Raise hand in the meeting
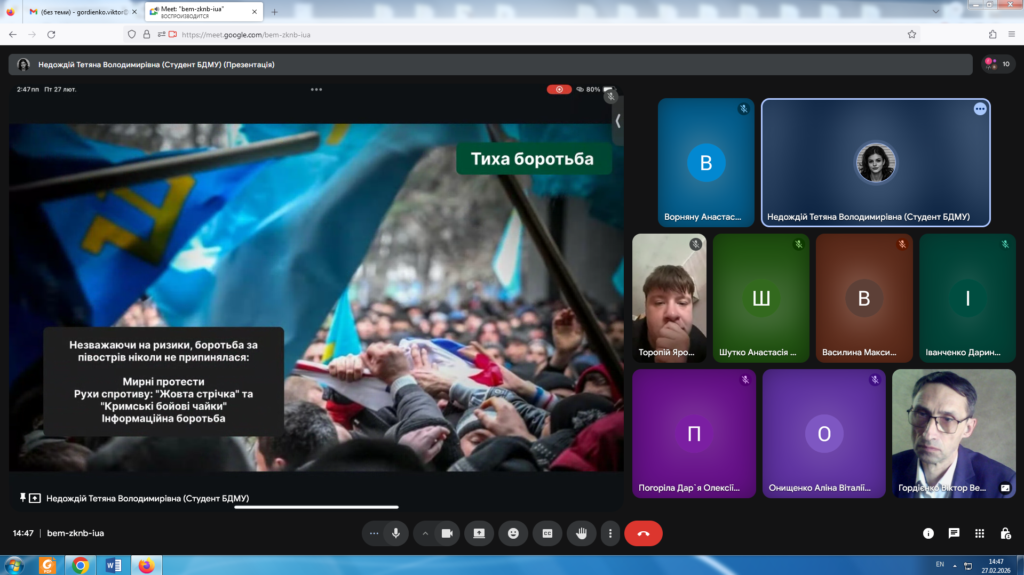This screenshot has height=575, width=1024. [x=581, y=534]
